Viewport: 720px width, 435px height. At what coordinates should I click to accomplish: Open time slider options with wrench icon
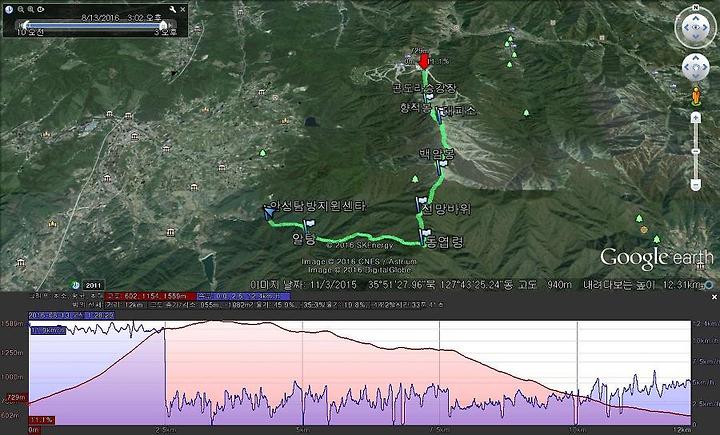pos(173,9)
